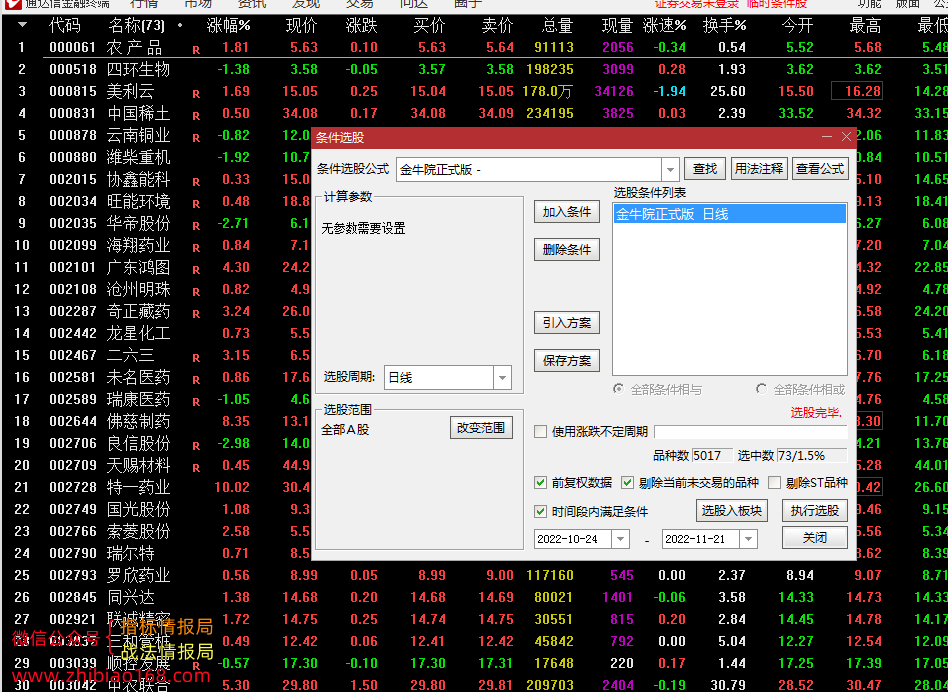Select stock code 002845 同兴达
The width and height of the screenshot is (948, 692).
(x=73, y=597)
